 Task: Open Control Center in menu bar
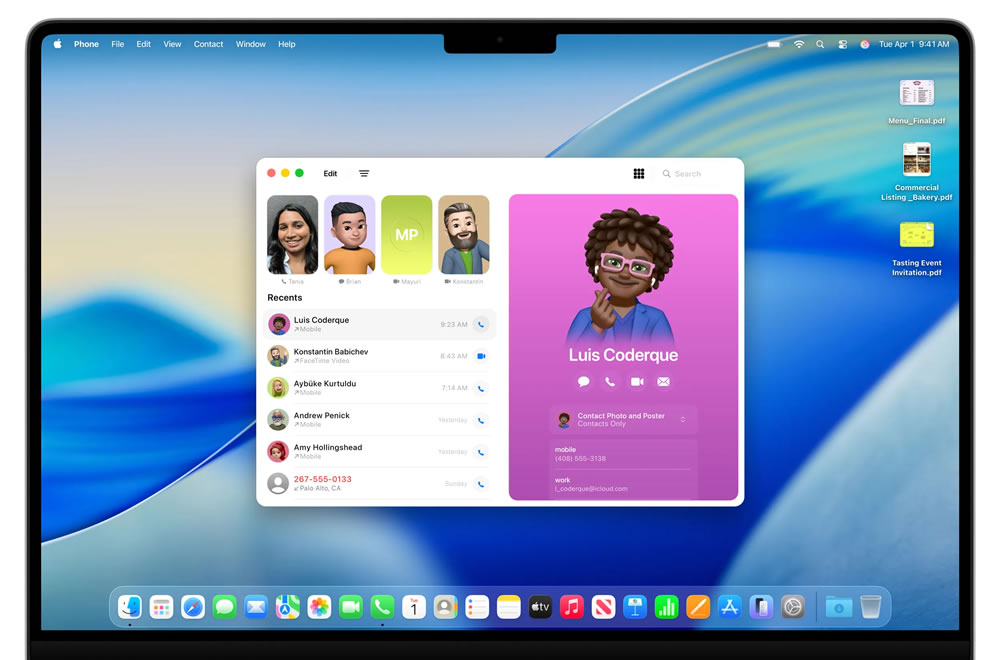tap(842, 44)
